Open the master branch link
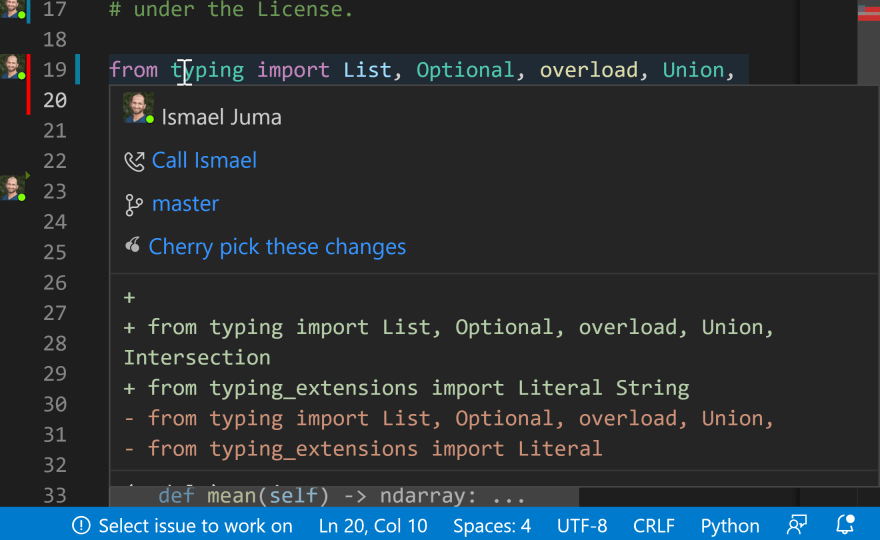880x540 pixels. pos(185,204)
